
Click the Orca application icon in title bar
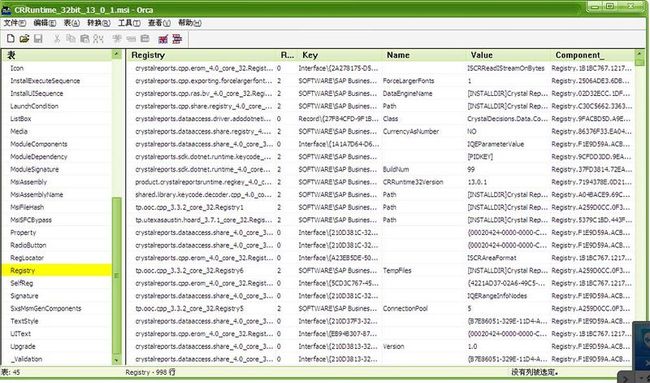click(6, 10)
